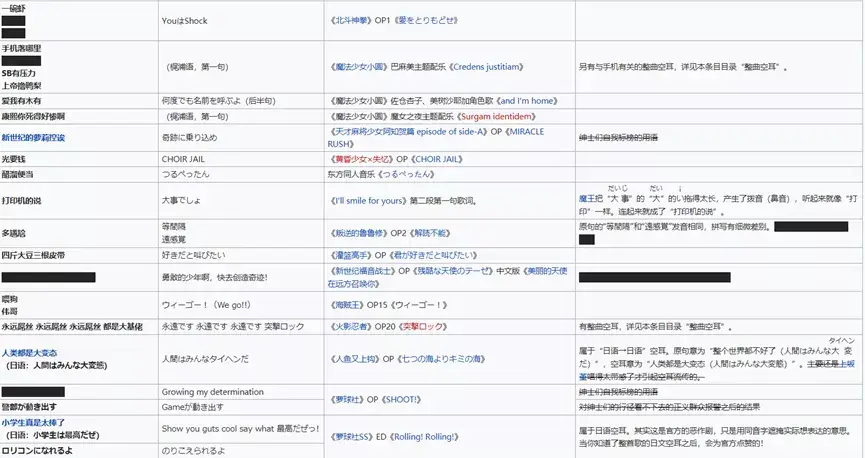Select "Growing my determination" text
The height and width of the screenshot is (458, 865).
(212, 392)
